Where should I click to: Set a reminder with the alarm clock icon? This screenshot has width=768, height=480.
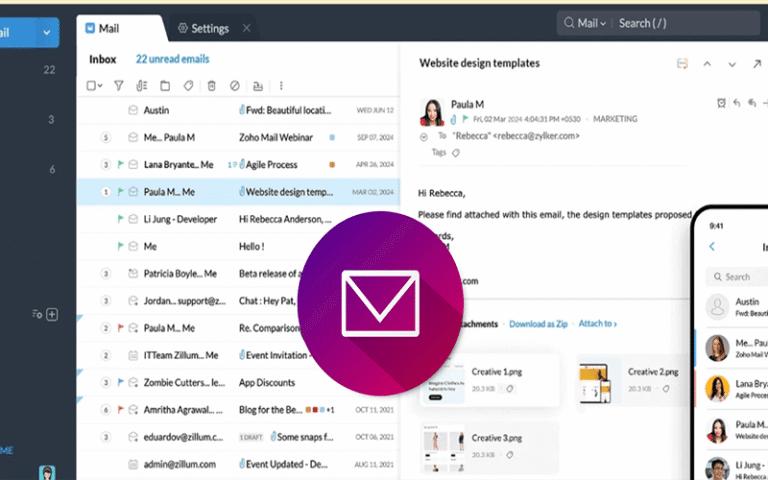click(722, 103)
